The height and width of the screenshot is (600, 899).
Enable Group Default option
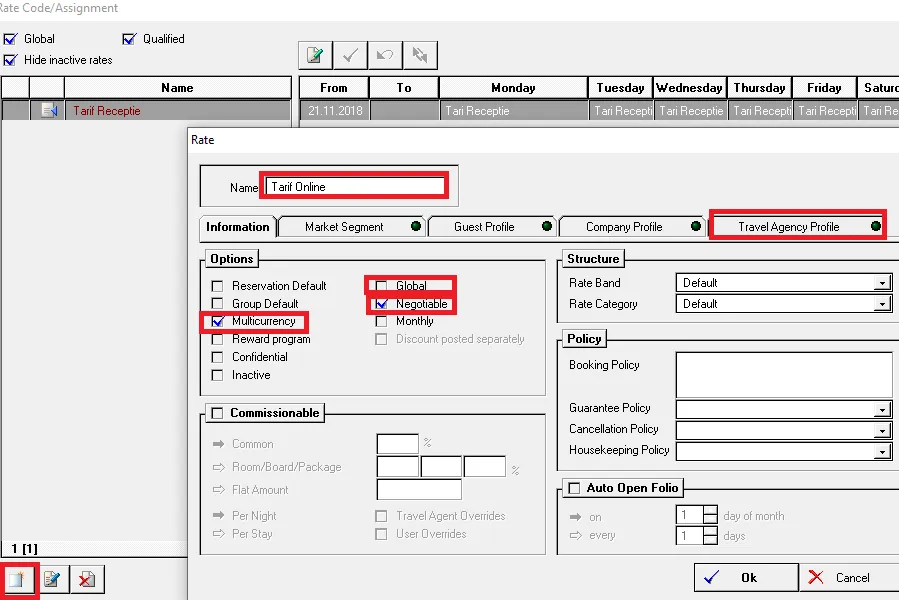click(x=217, y=303)
